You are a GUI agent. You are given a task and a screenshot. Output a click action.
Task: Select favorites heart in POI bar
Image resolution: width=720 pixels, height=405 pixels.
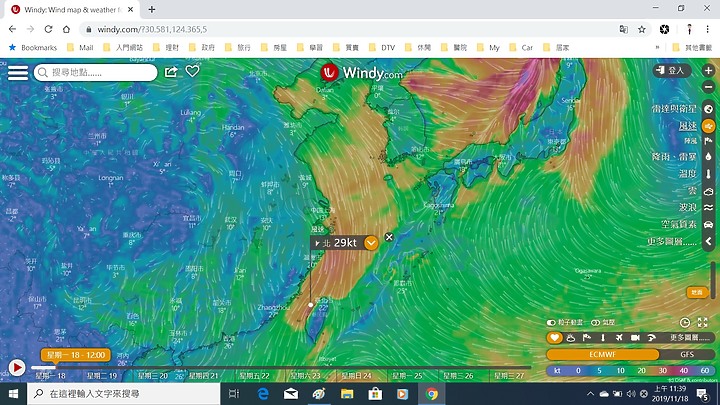click(x=554, y=338)
